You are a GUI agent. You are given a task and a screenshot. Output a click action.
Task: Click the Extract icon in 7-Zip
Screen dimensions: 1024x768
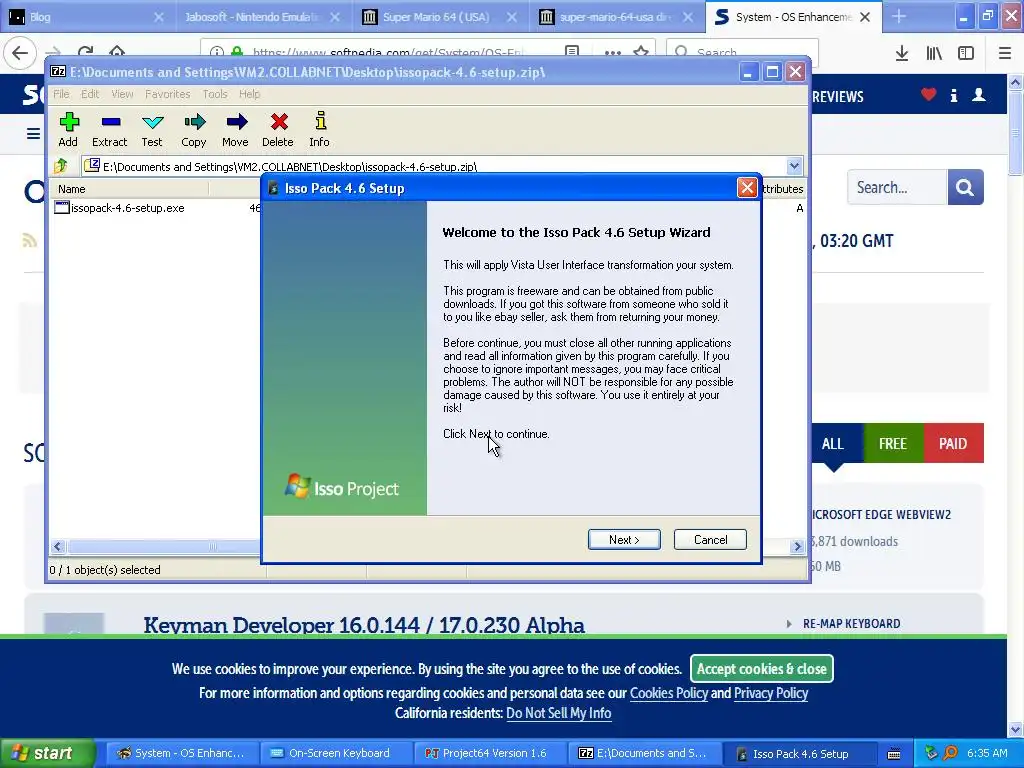(x=110, y=129)
